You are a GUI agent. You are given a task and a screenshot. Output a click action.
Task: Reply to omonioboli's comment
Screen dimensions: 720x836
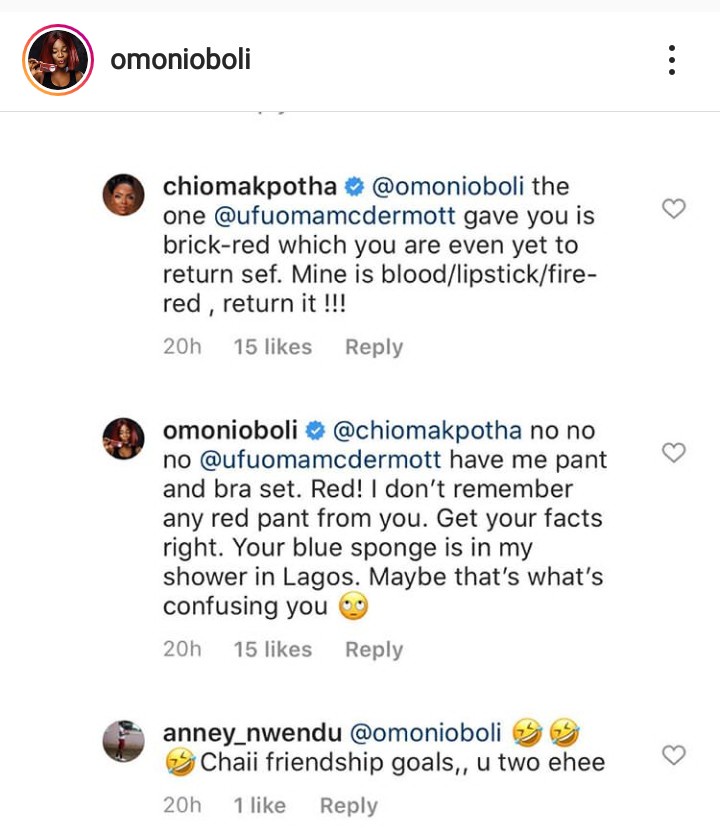(x=374, y=649)
